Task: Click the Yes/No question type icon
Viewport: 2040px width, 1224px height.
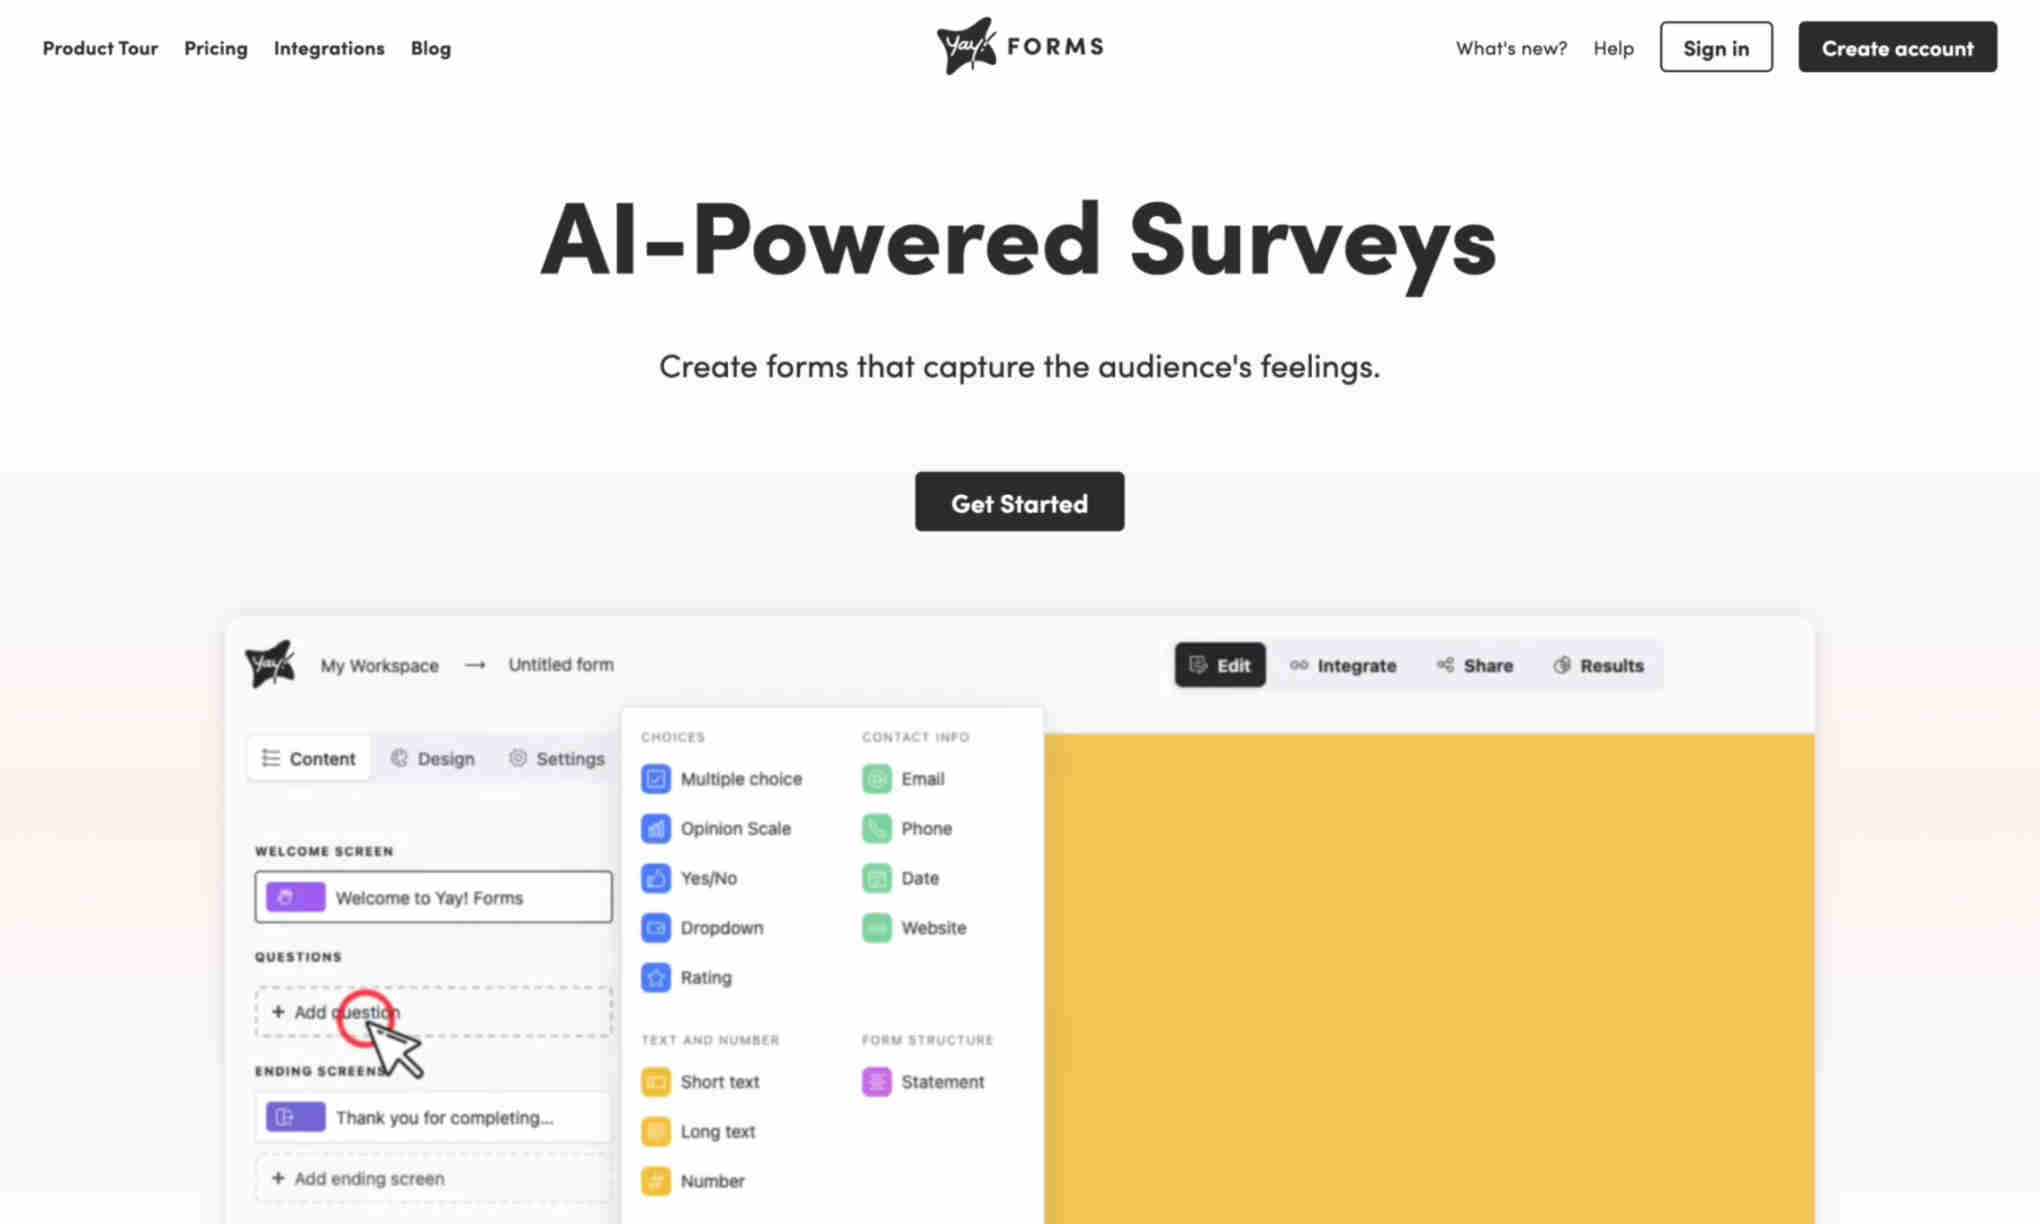Action: (x=657, y=877)
